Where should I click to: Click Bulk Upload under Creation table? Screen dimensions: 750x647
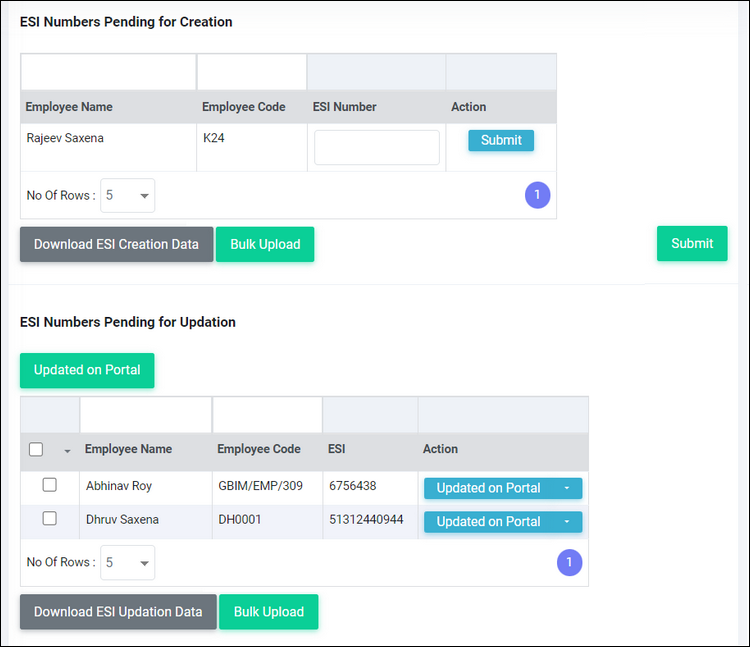[265, 244]
